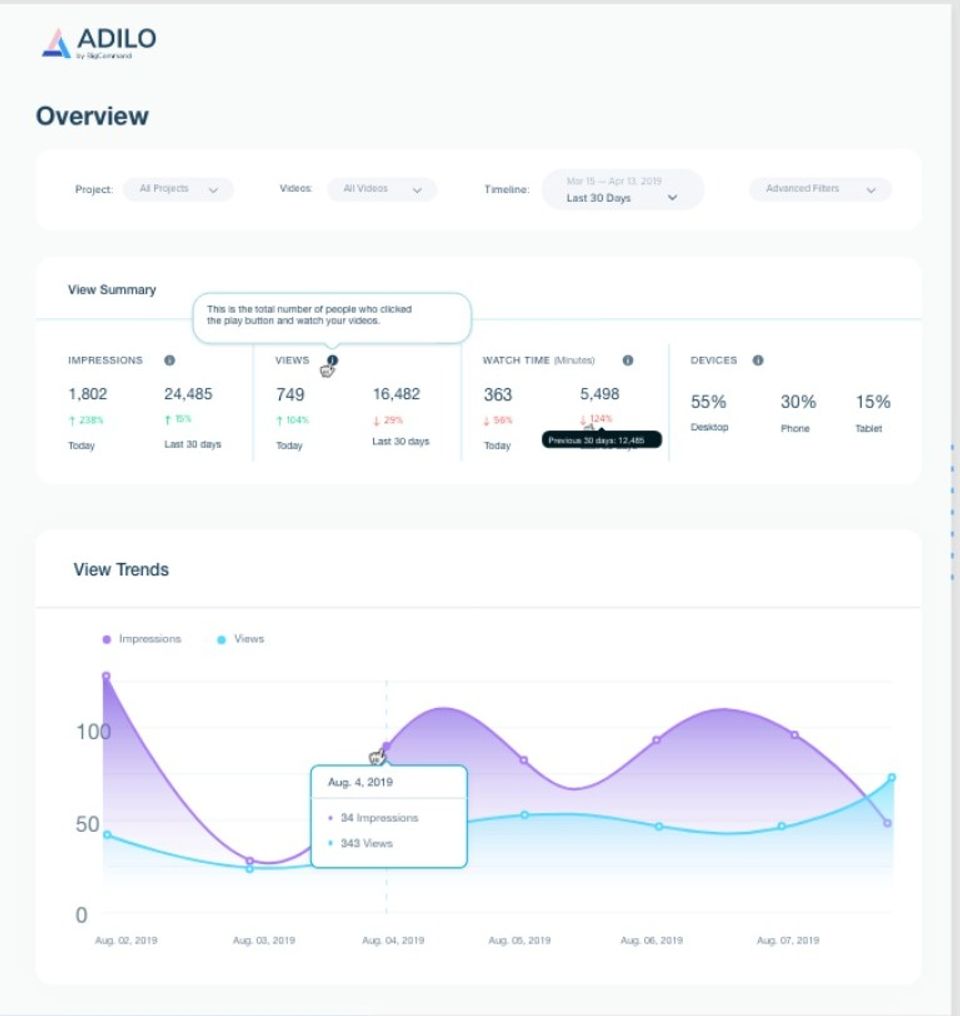
Task: Click the Views info icon
Action: (x=332, y=360)
